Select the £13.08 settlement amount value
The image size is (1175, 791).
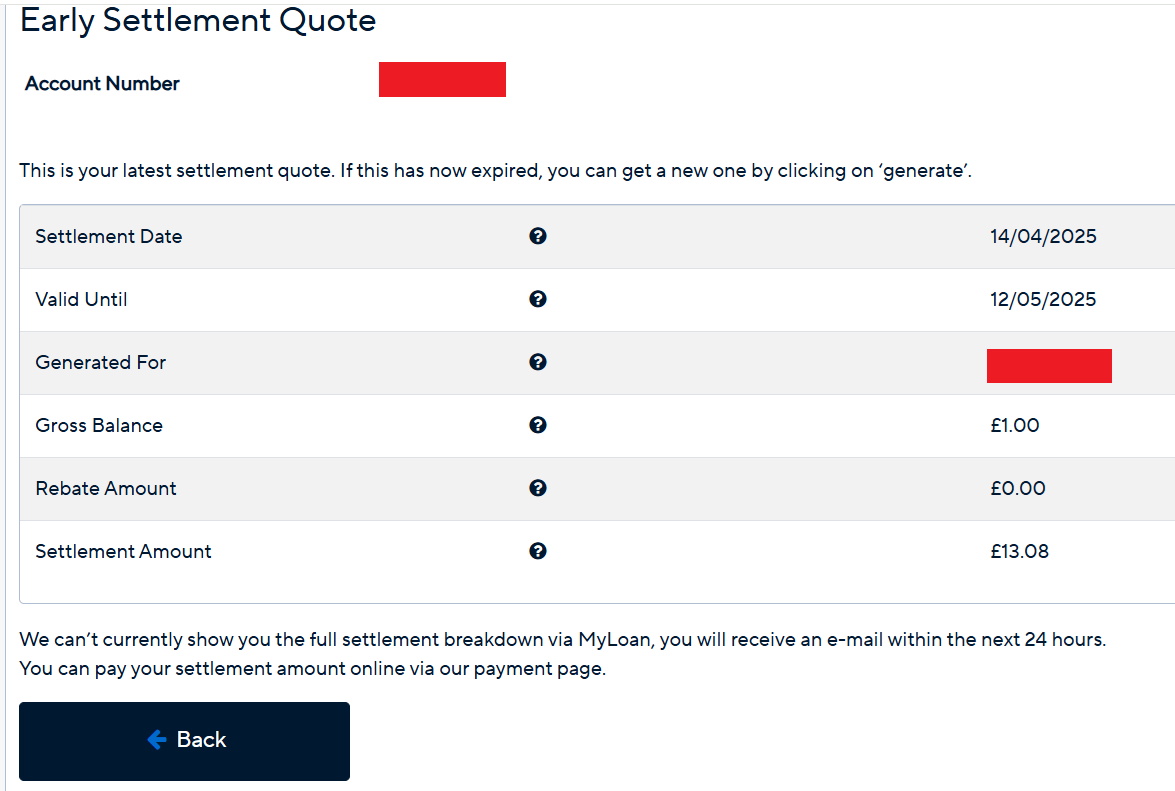[x=1019, y=551]
